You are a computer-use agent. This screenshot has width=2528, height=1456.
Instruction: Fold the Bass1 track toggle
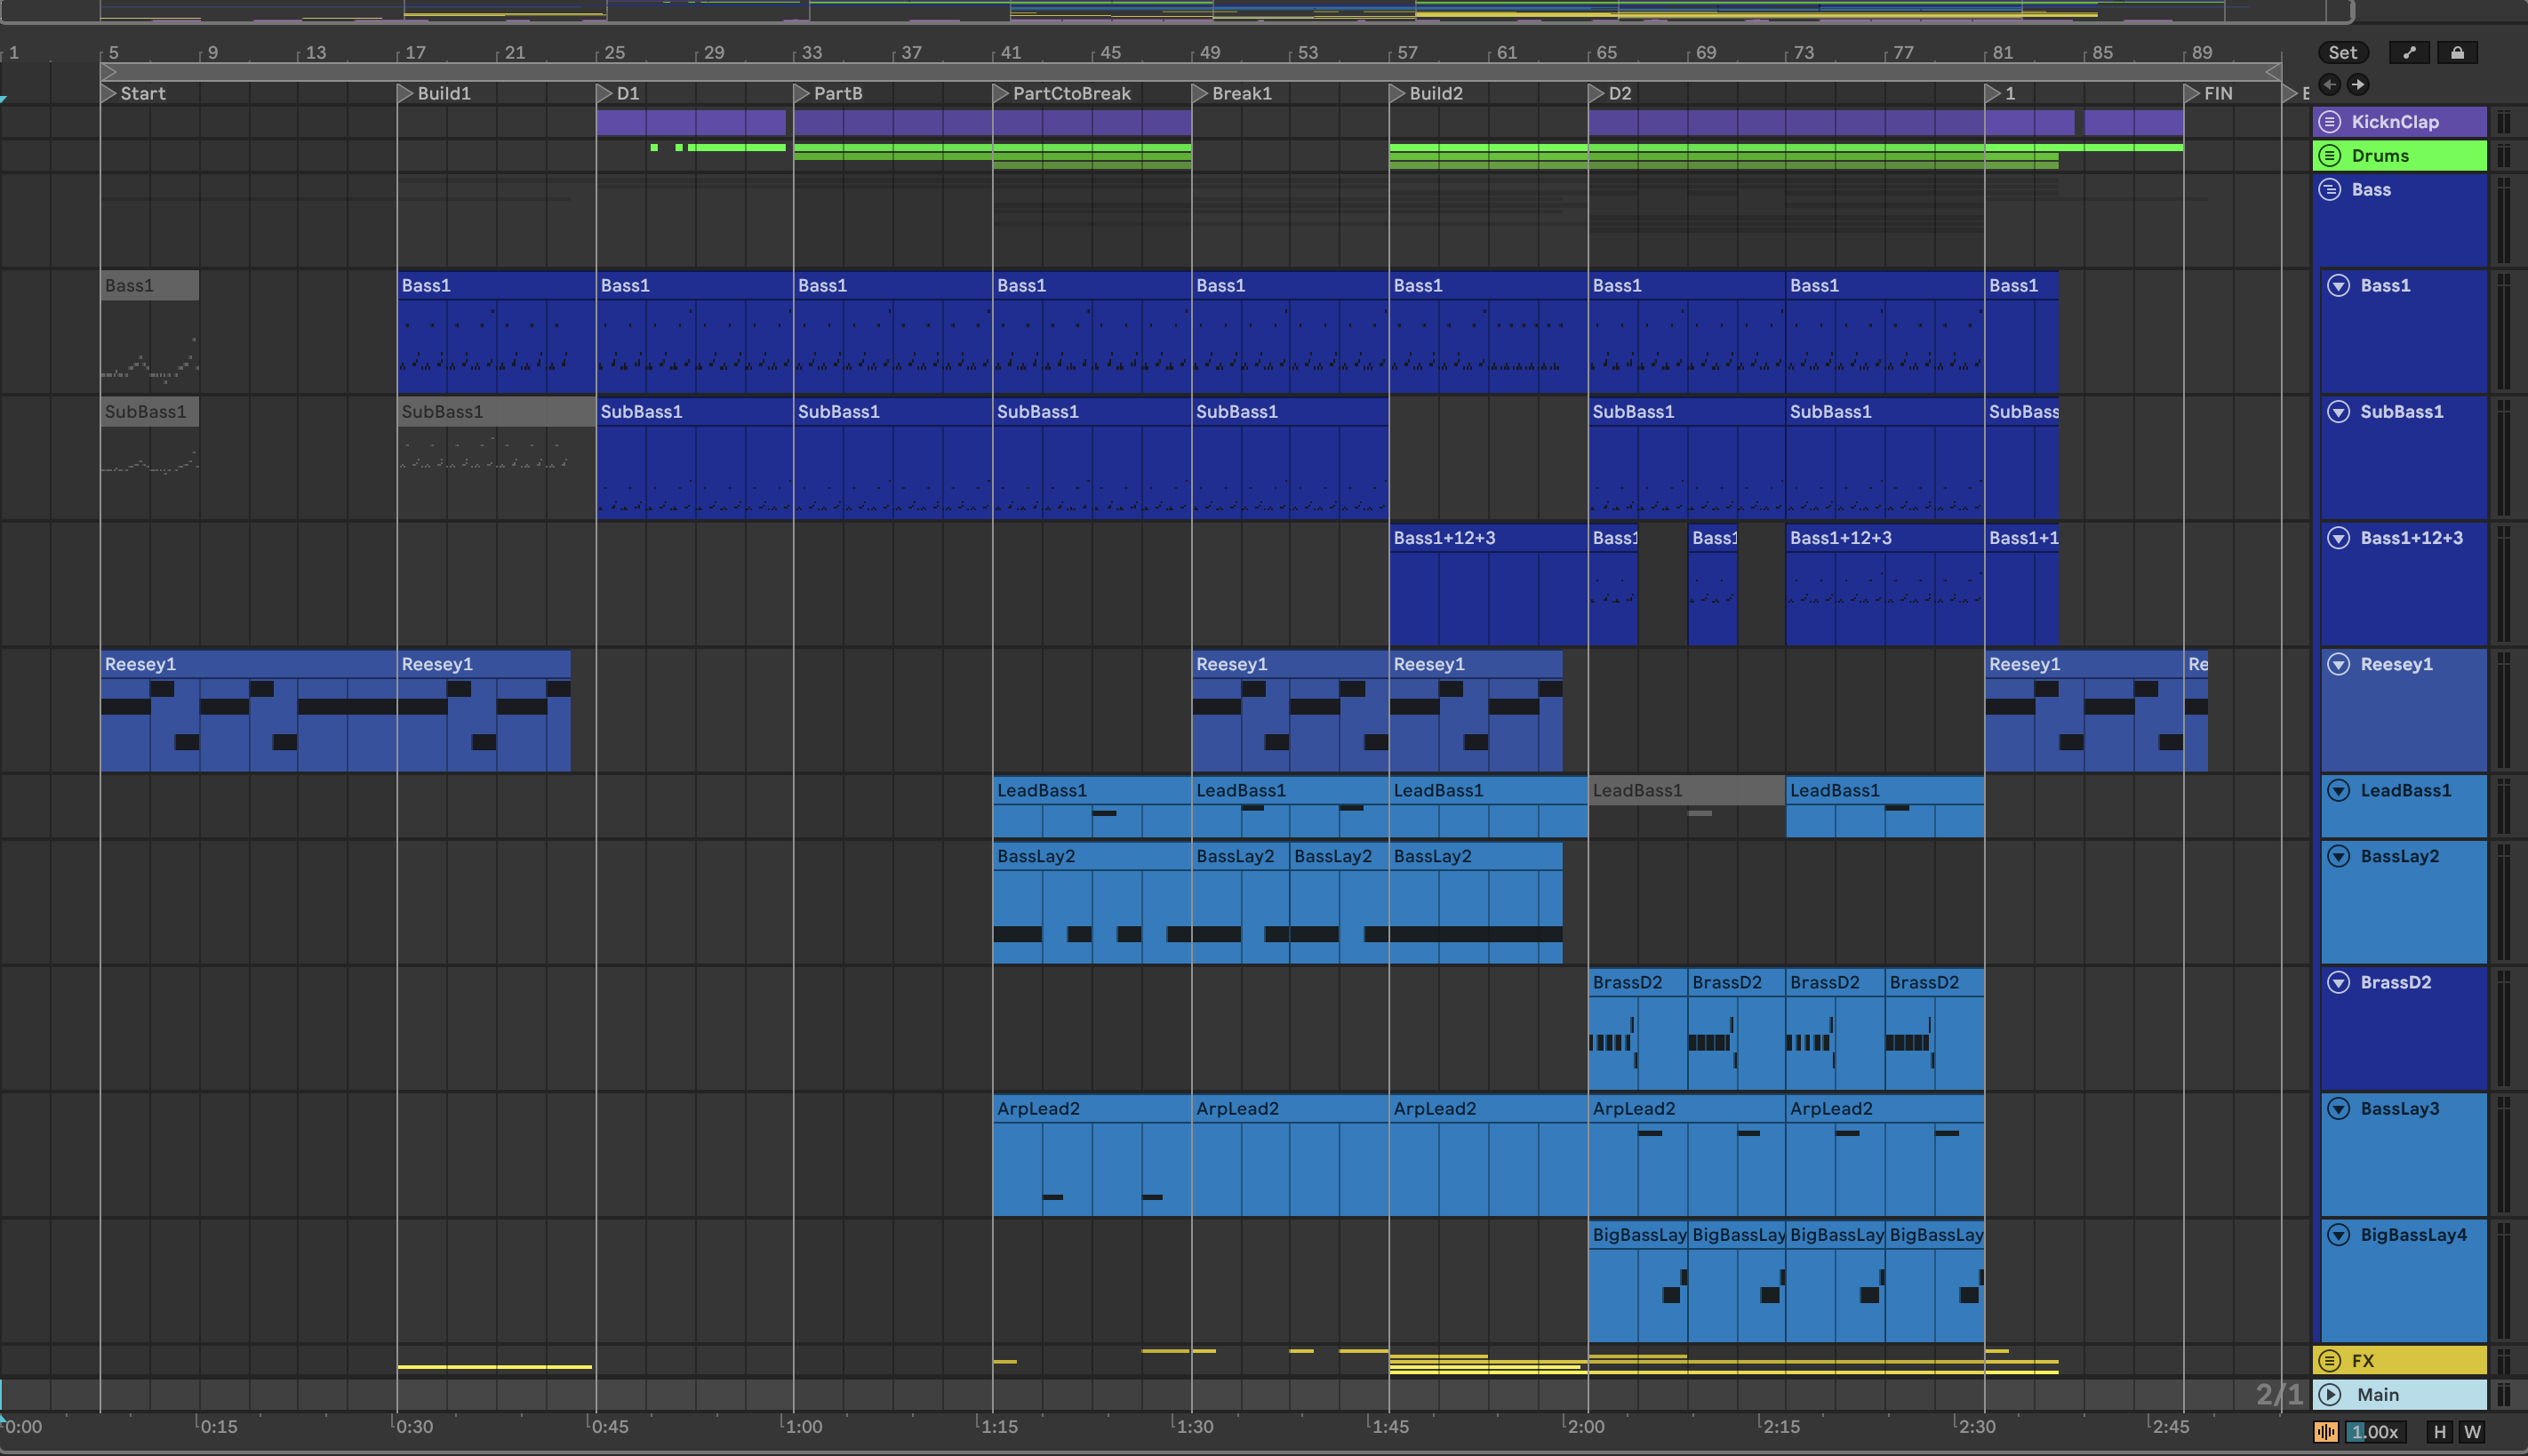[2338, 286]
